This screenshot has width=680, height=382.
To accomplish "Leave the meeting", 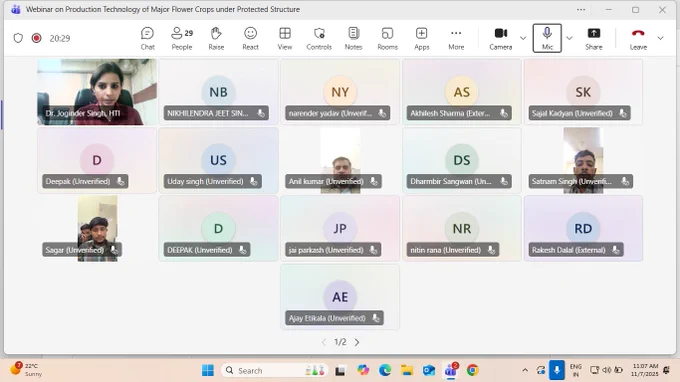I will pos(638,38).
